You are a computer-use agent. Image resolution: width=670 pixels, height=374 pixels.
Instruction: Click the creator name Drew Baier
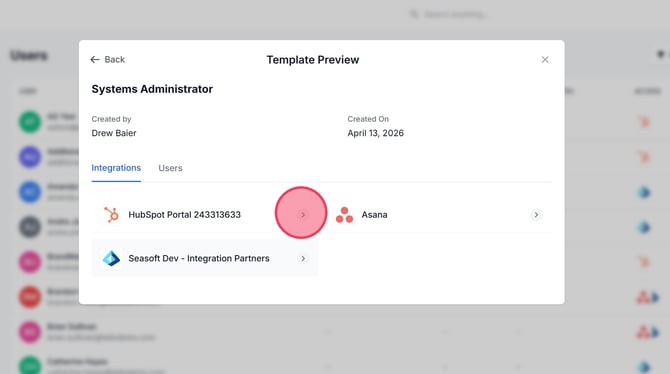[x=114, y=133]
